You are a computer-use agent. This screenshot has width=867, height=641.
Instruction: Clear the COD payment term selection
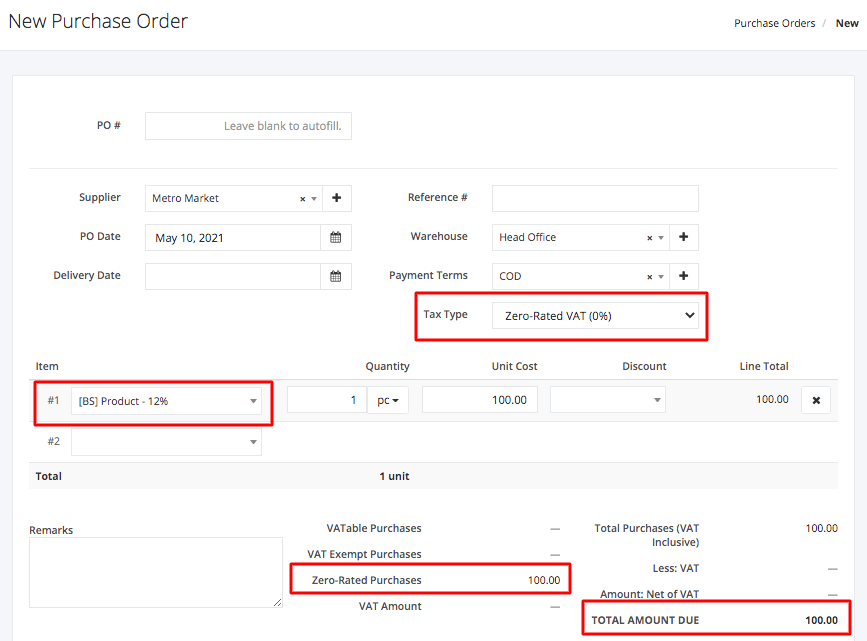648,276
